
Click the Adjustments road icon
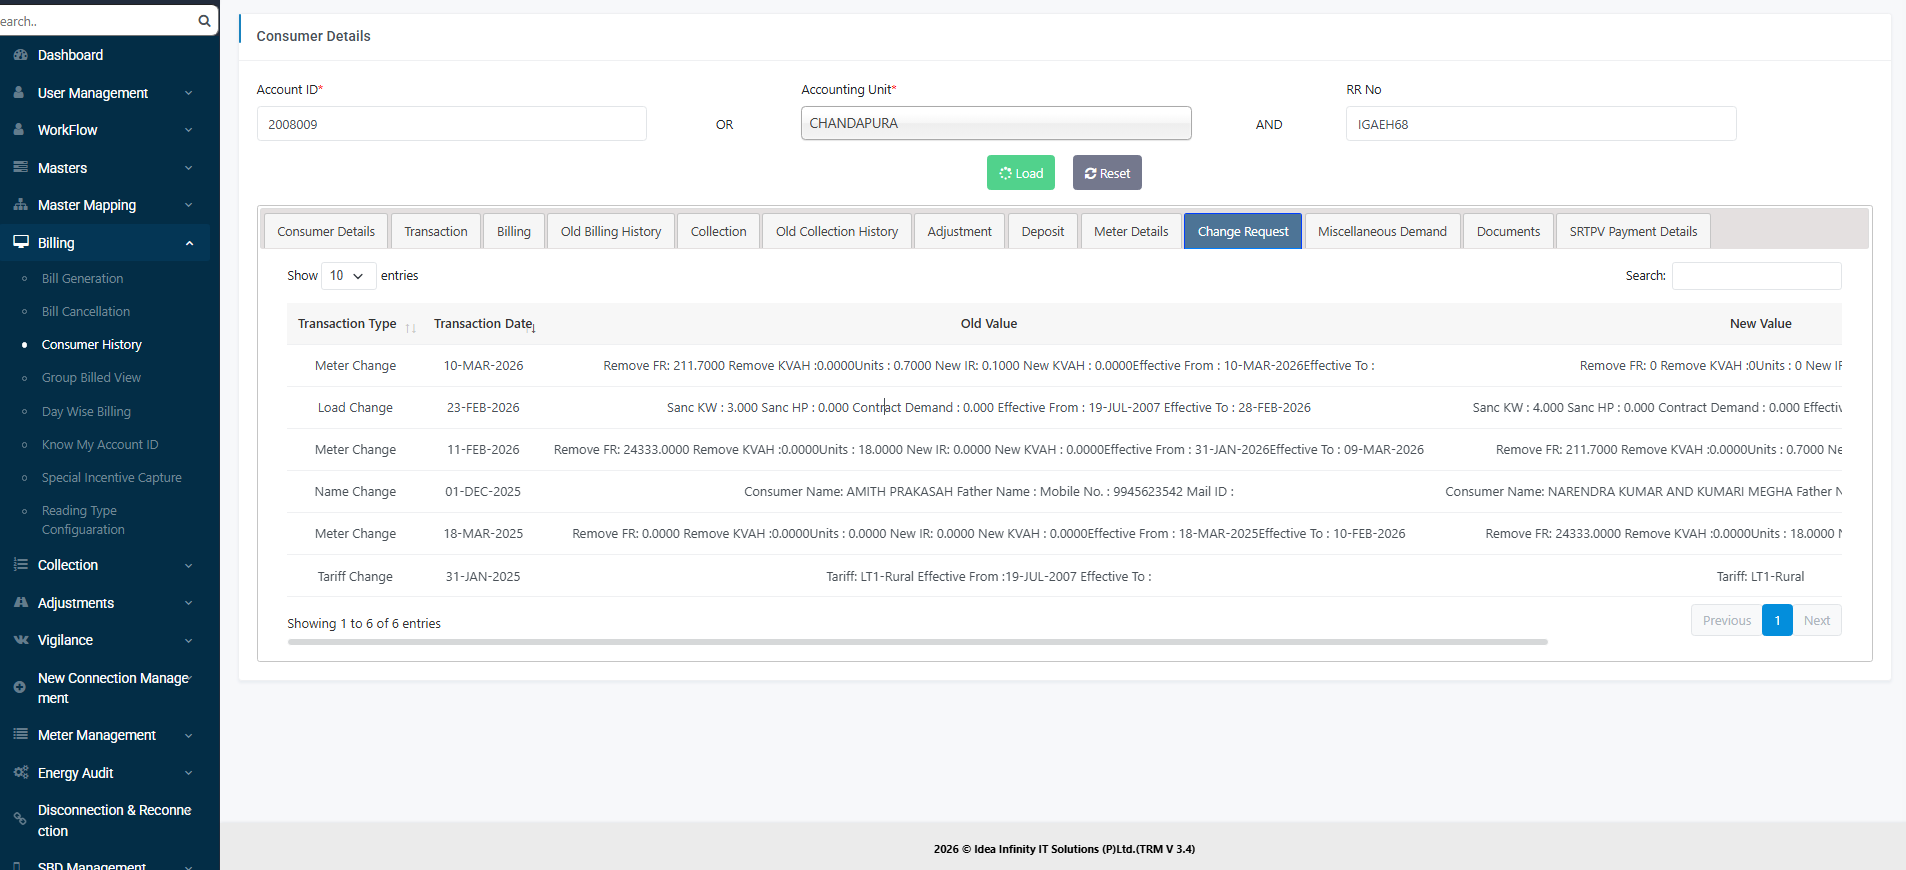[20, 602]
